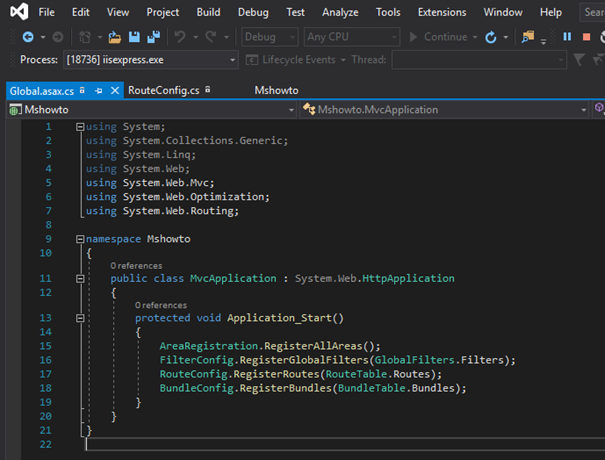Screen dimensions: 605x460
Task: Switch to the RouteConfig.cs tab
Action: pyautogui.click(x=164, y=91)
